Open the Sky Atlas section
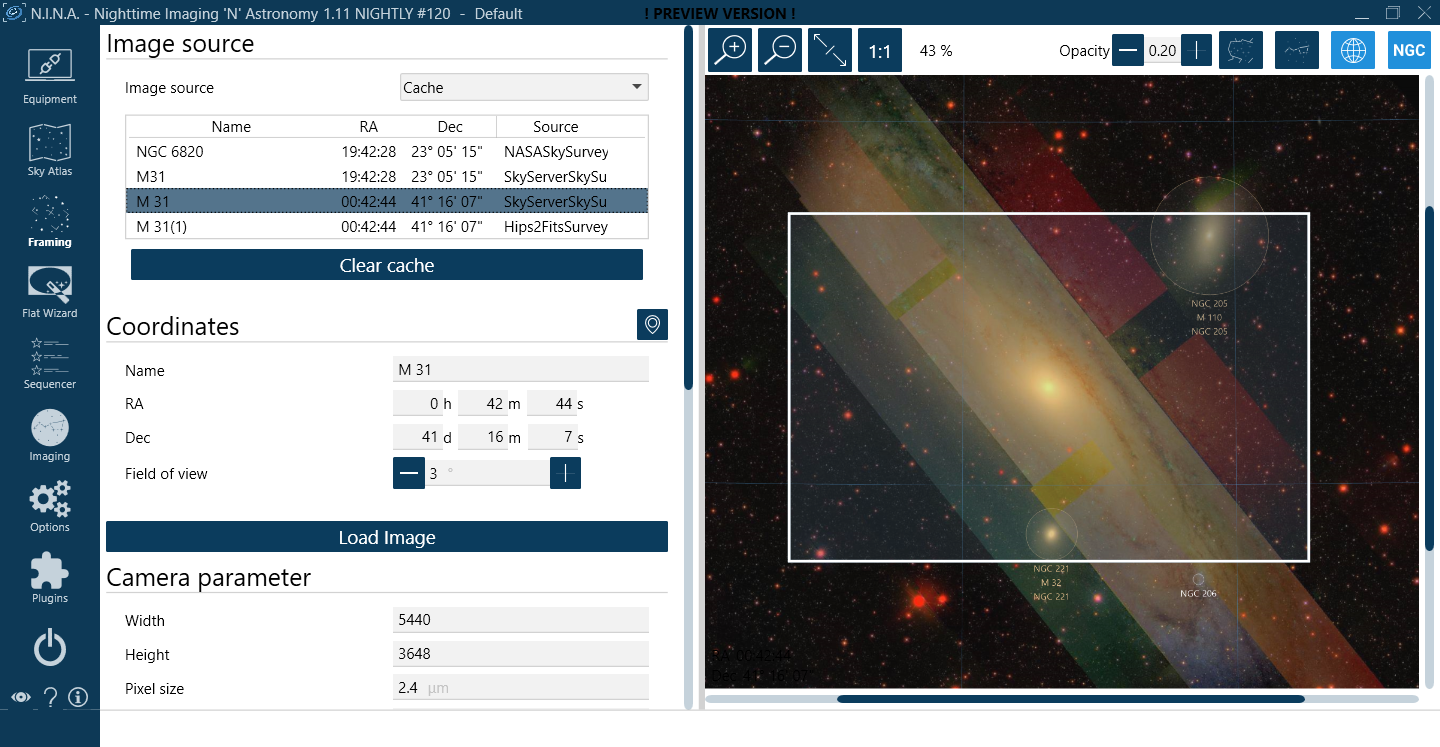Image resolution: width=1440 pixels, height=747 pixels. (50, 149)
